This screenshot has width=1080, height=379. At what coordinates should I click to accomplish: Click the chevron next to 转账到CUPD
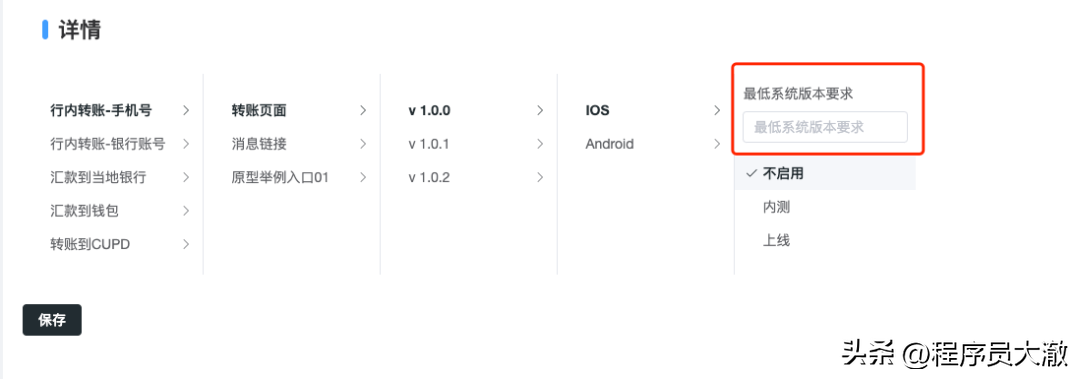point(186,244)
